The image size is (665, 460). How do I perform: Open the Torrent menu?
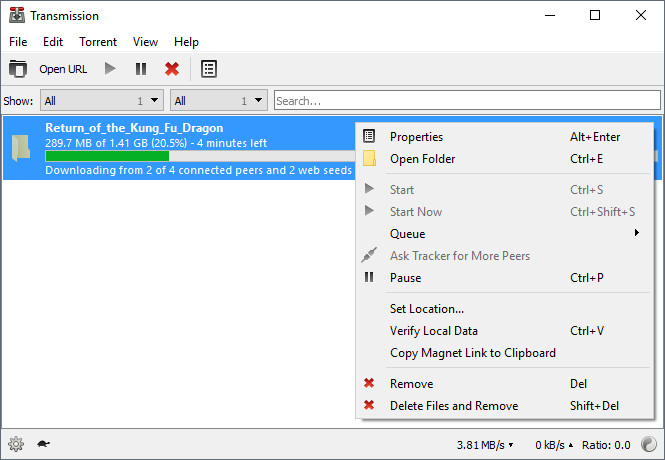pyautogui.click(x=98, y=42)
